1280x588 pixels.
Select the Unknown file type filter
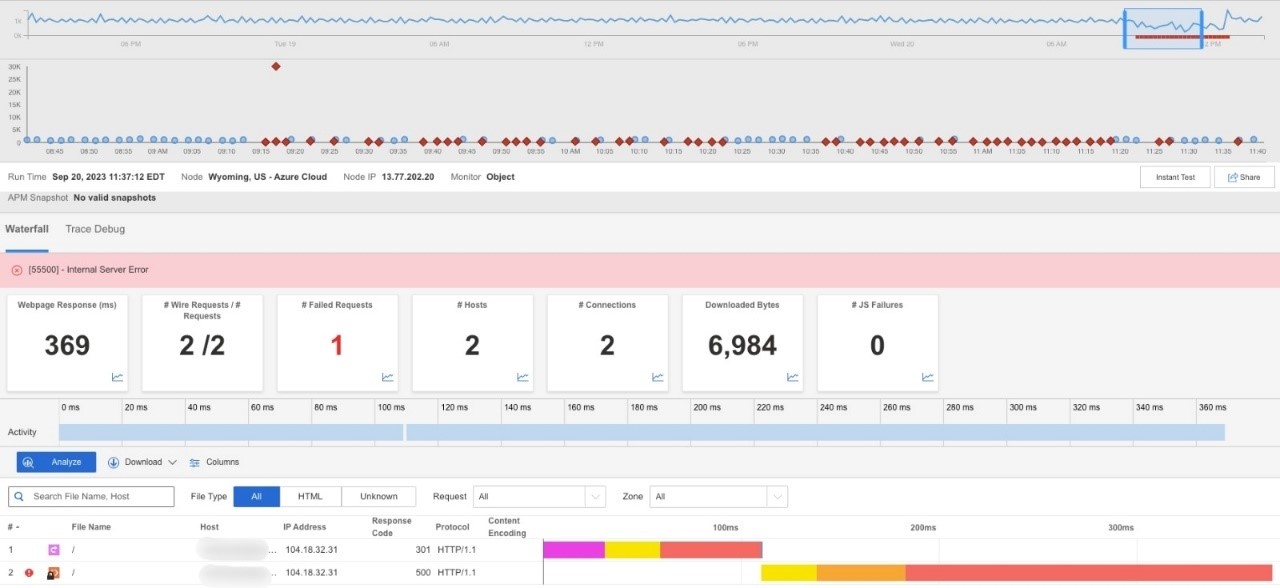[378, 495]
